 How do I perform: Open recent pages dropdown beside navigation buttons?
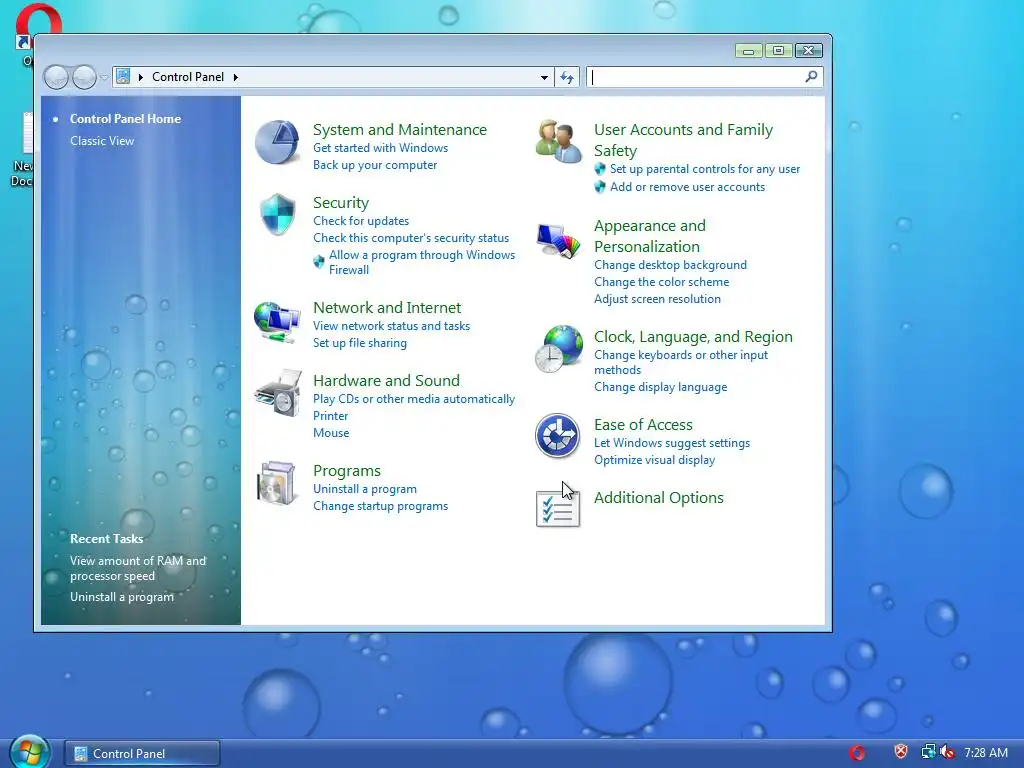(x=104, y=78)
